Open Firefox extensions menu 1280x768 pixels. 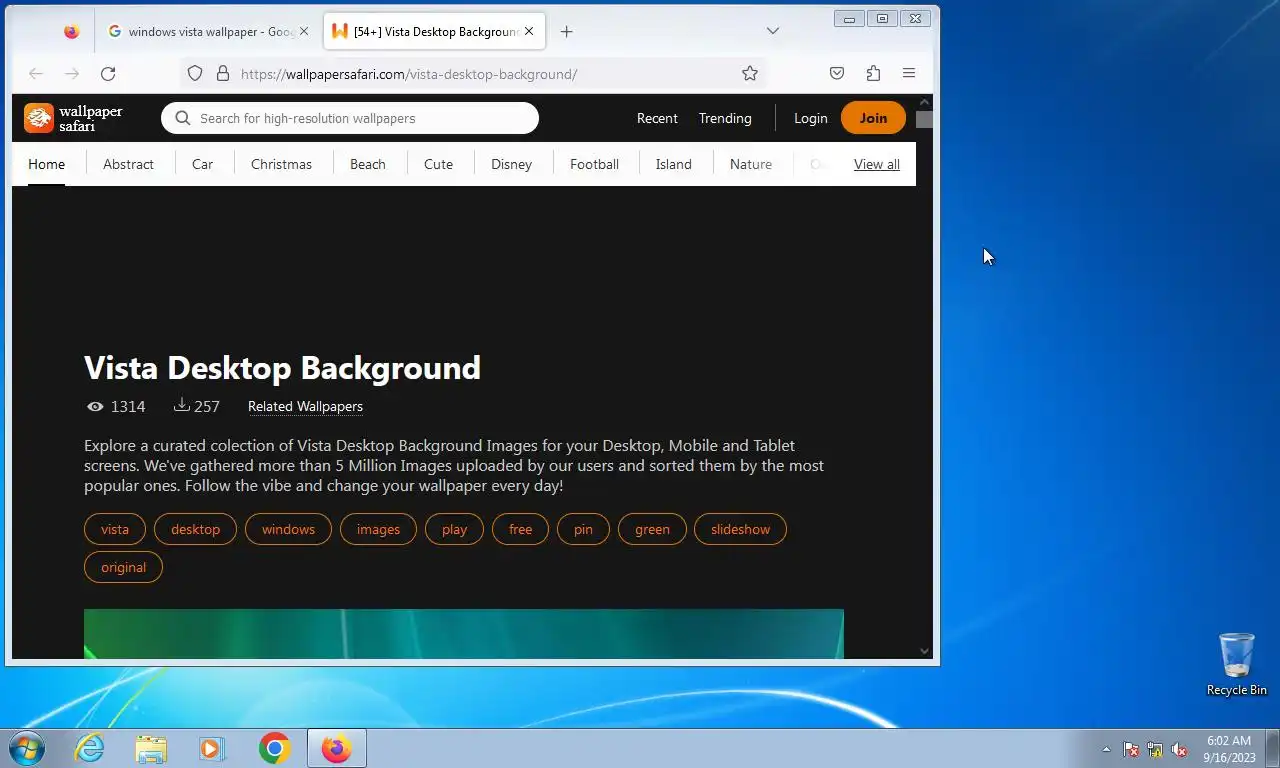pos(873,73)
